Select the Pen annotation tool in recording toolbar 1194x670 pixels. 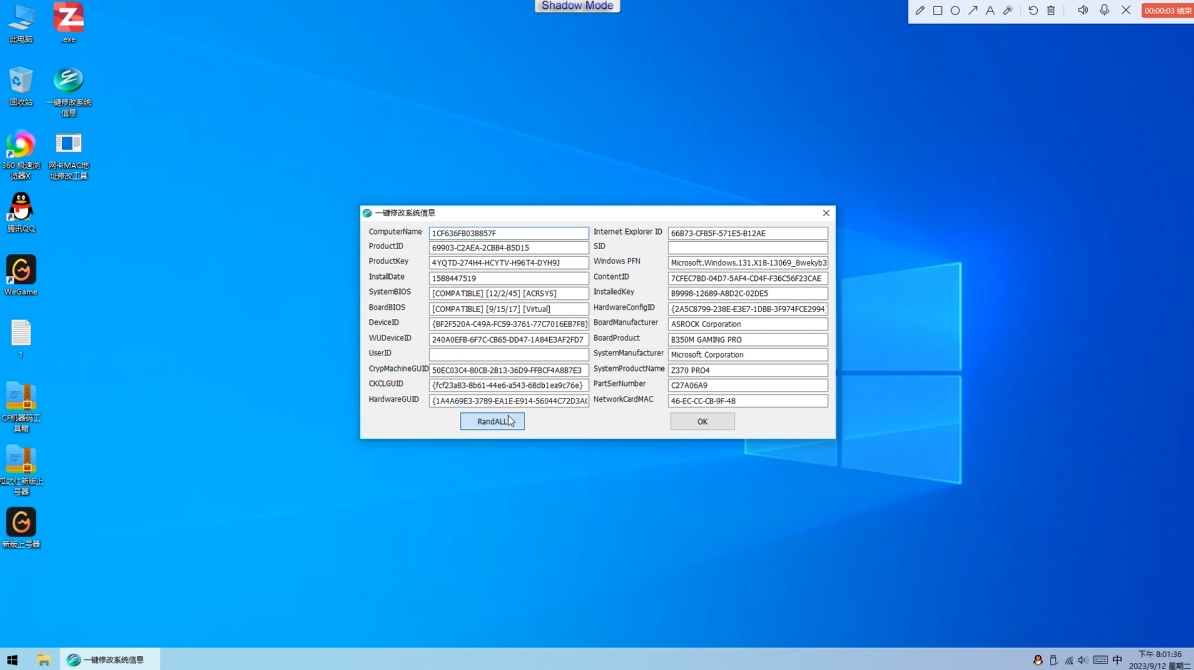click(920, 10)
